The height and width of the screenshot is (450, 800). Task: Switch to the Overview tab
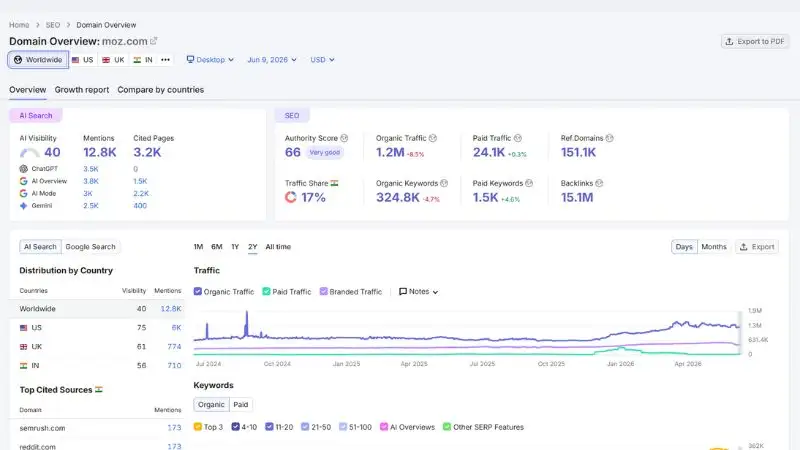(x=28, y=90)
